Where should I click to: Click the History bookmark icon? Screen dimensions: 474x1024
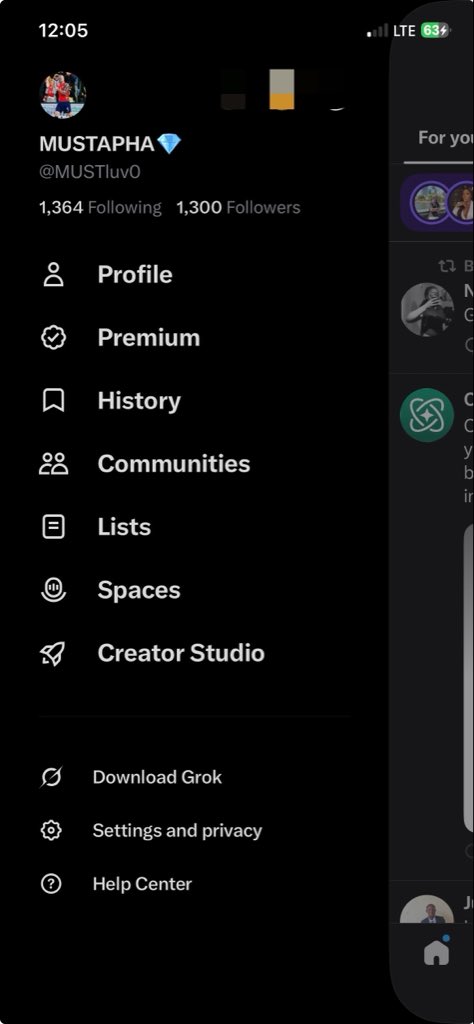pos(53,401)
